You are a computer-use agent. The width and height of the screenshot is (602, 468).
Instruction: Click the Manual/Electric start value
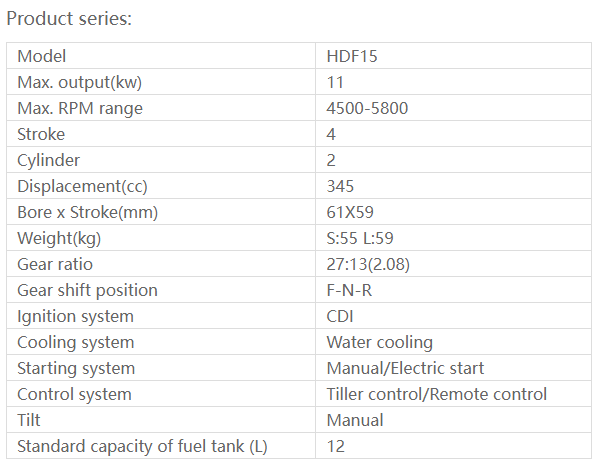click(x=405, y=368)
